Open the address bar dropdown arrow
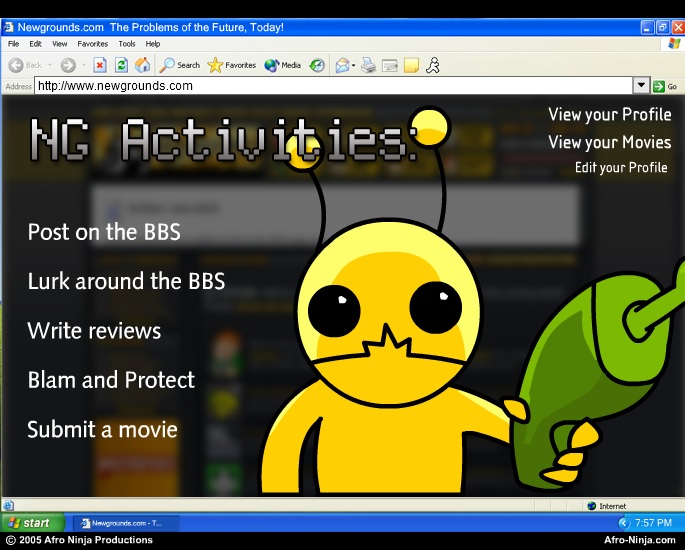 tap(641, 86)
